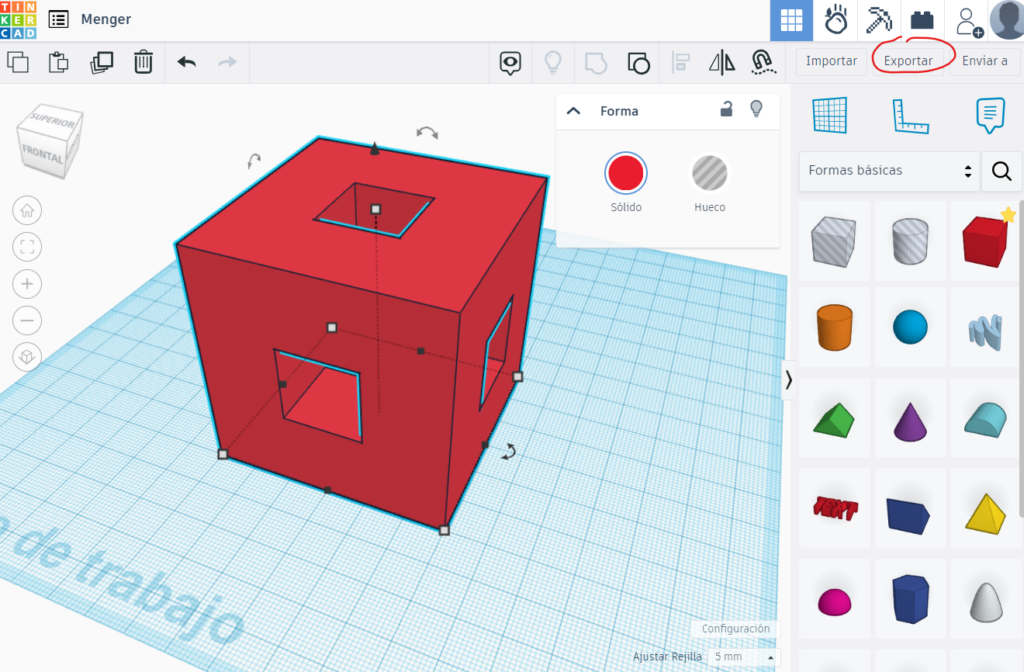Pick the red box shape

[x=984, y=242]
